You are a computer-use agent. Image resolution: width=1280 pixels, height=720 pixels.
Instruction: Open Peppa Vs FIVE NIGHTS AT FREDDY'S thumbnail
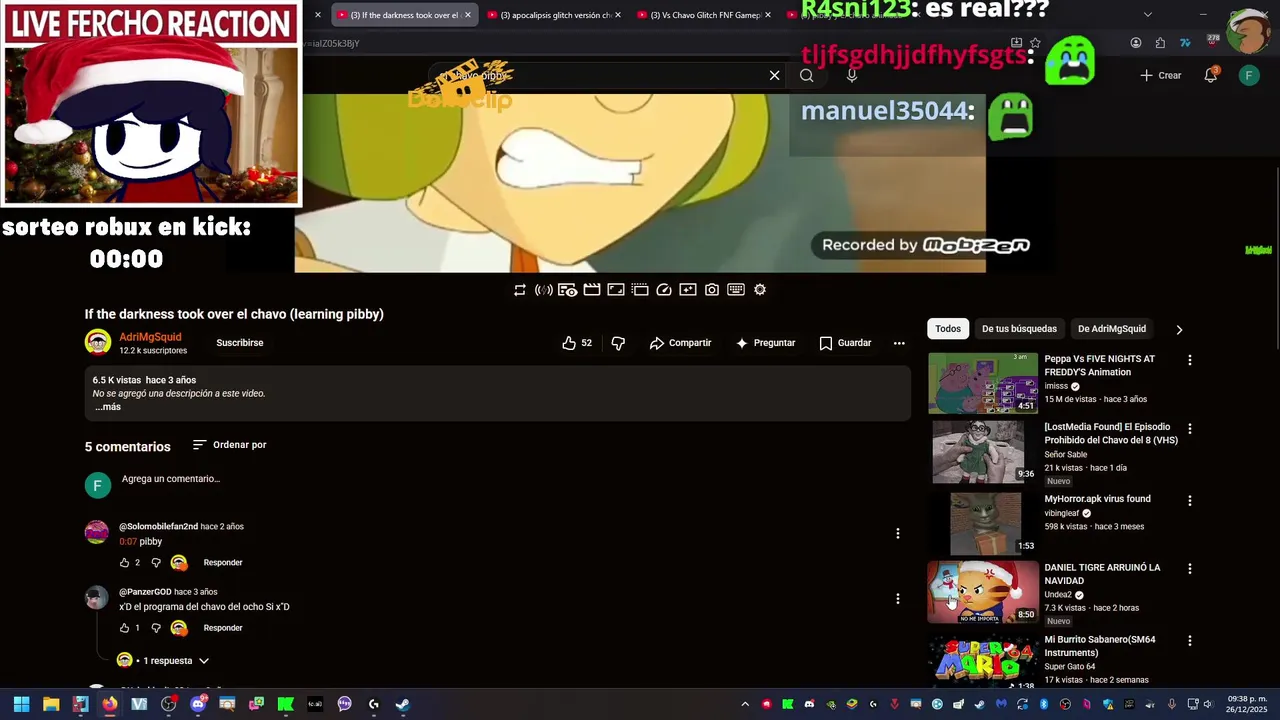(x=983, y=383)
